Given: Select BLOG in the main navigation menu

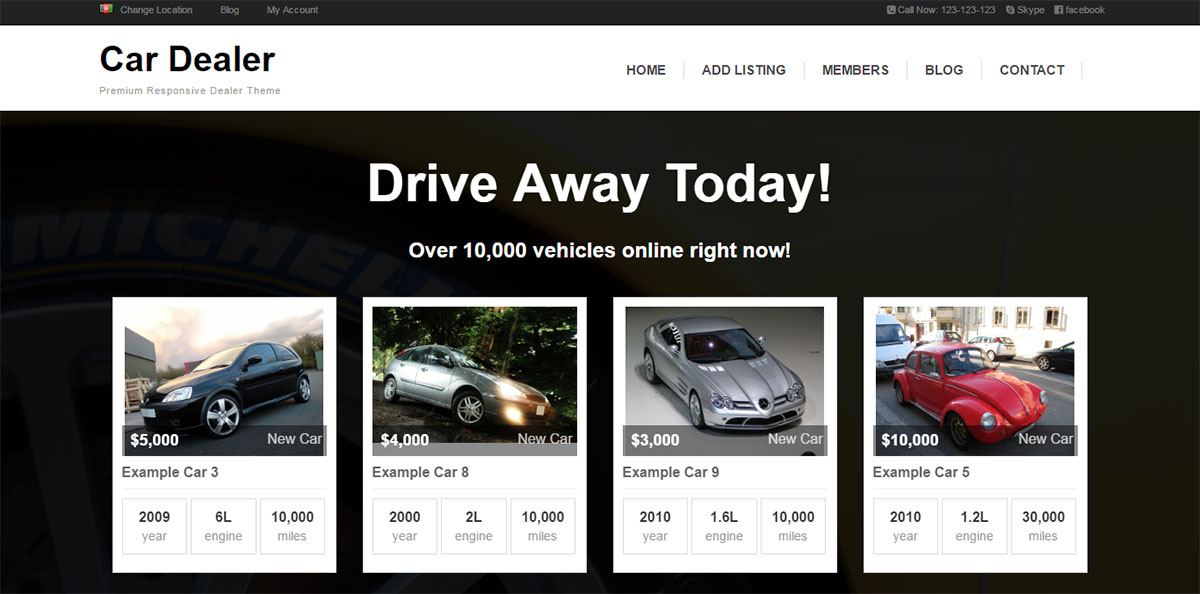Looking at the screenshot, I should (944, 70).
